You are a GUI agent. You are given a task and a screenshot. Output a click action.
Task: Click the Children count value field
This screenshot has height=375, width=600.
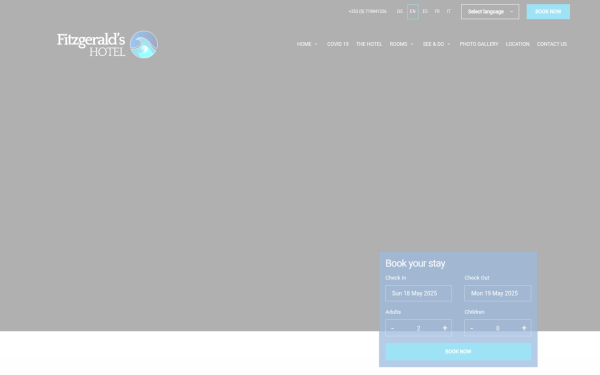pos(497,328)
